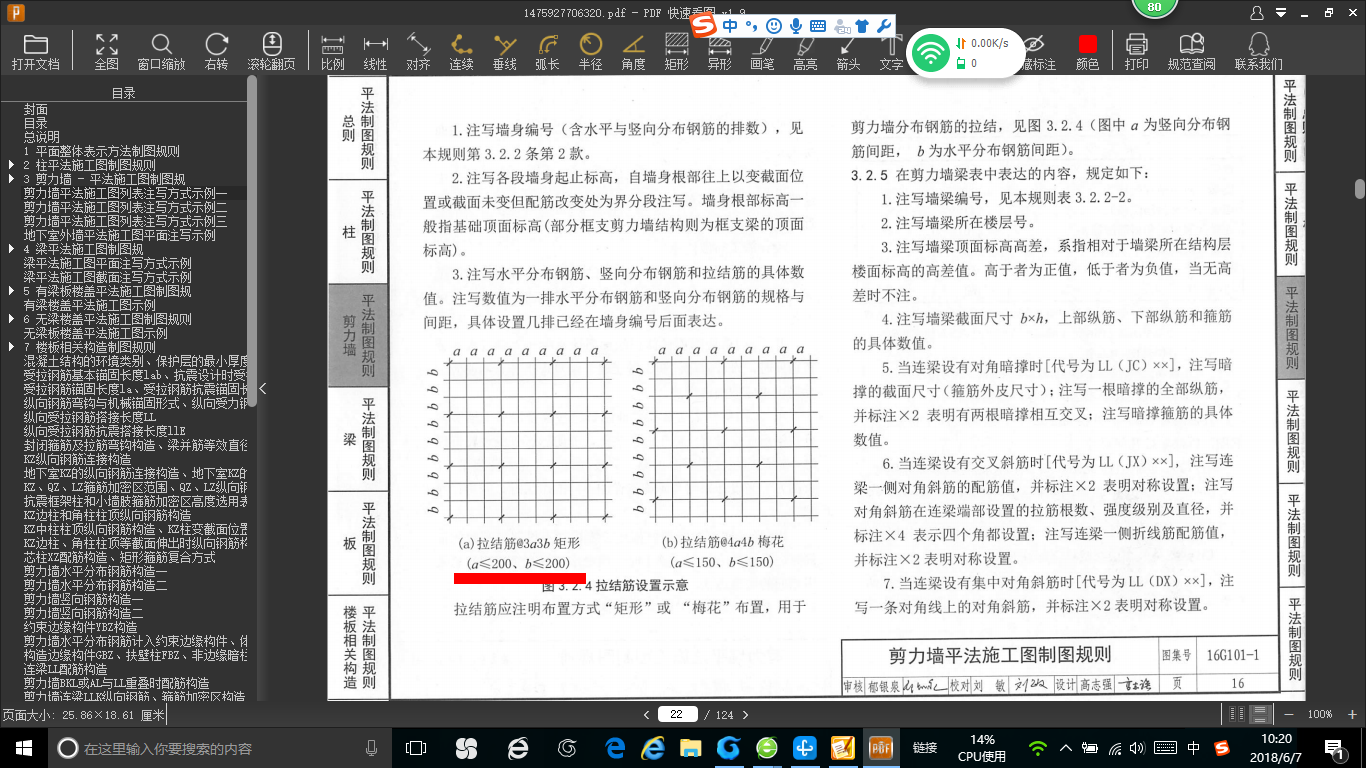
Task: Select the 画笔 brush tool
Action: point(762,51)
